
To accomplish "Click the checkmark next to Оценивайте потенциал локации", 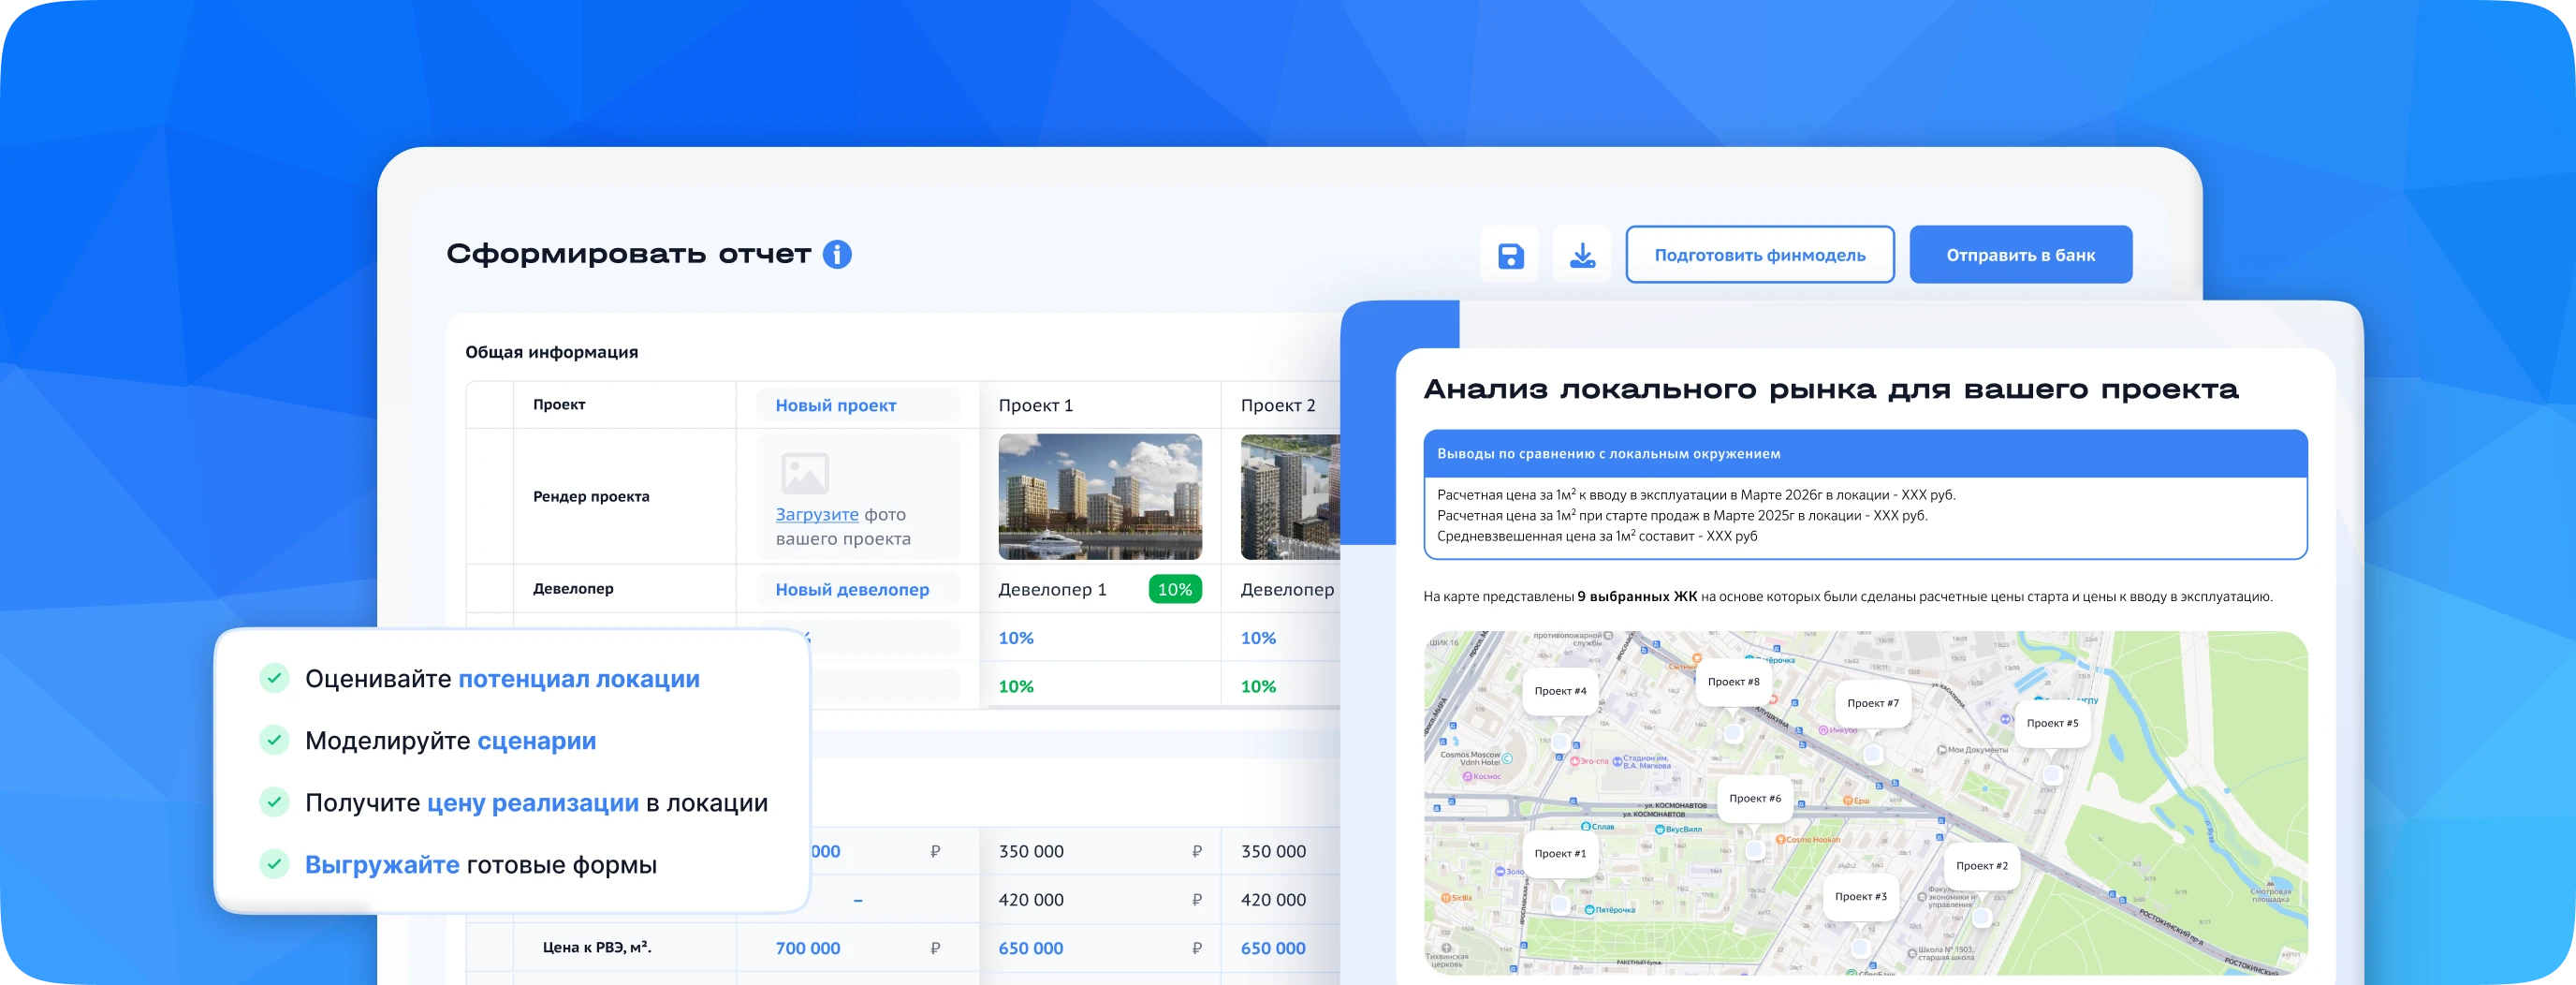I will tap(274, 679).
